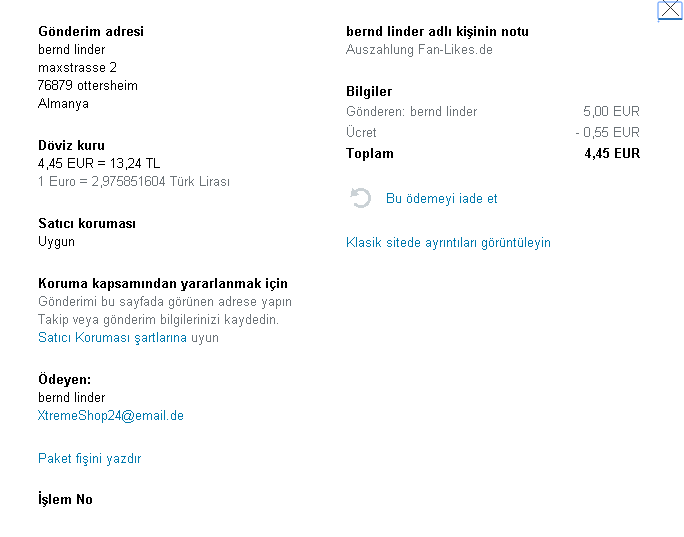
Task: Click the "Paket fişini yazdır" link
Action: (x=90, y=459)
